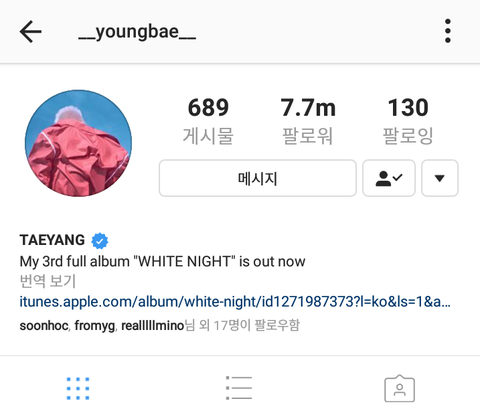
Task: Open mutual follower realllllmino's profile
Action: 153,326
